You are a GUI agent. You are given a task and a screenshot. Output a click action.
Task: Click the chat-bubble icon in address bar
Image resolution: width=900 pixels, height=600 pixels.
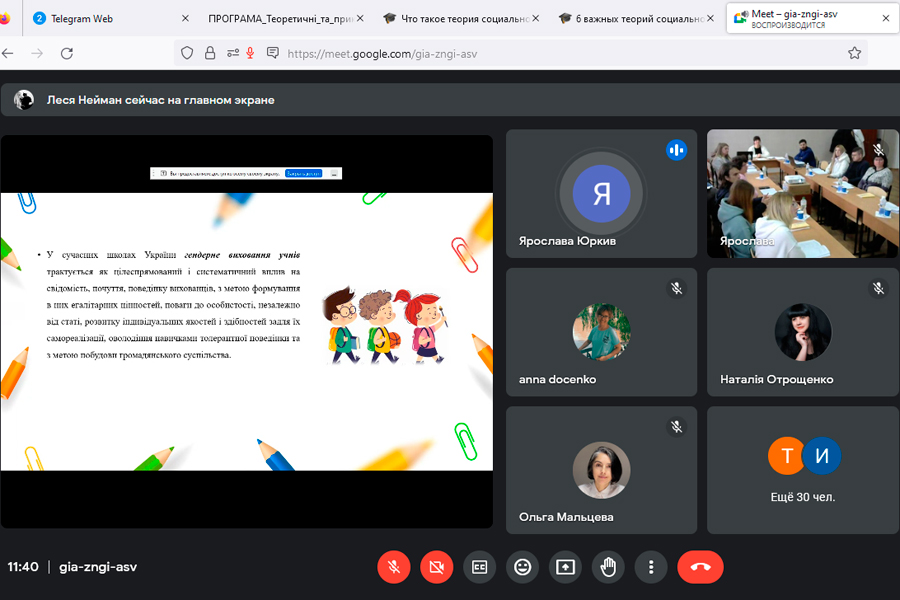[x=273, y=53]
